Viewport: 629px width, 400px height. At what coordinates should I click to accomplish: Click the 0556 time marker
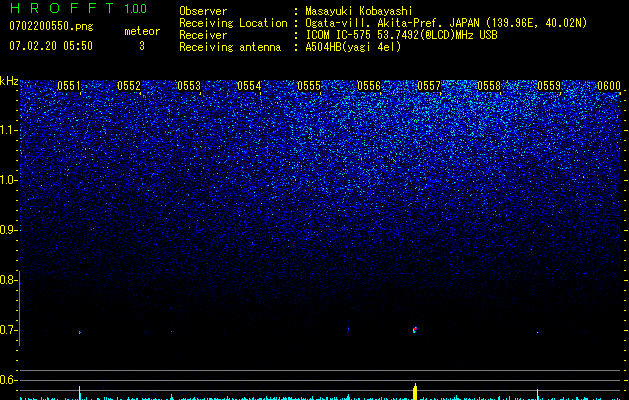[369, 86]
